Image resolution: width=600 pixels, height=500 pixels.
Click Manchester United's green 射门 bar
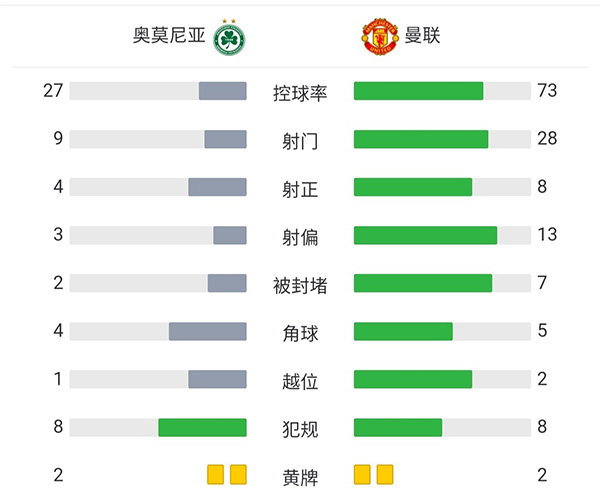pyautogui.click(x=421, y=139)
